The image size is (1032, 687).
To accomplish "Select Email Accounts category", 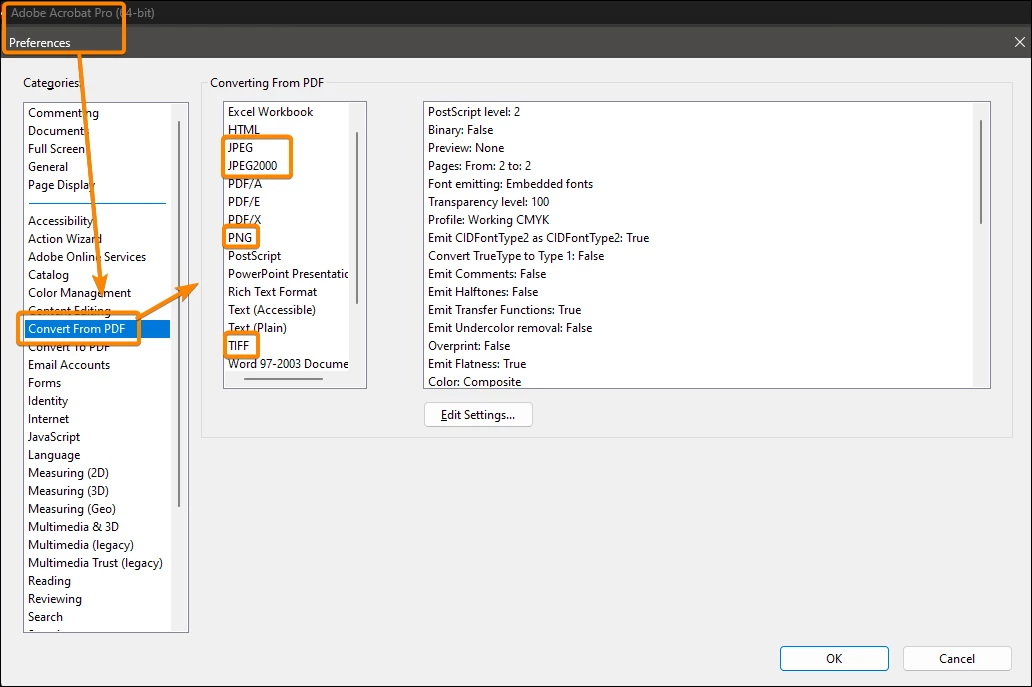I will click(x=69, y=365).
